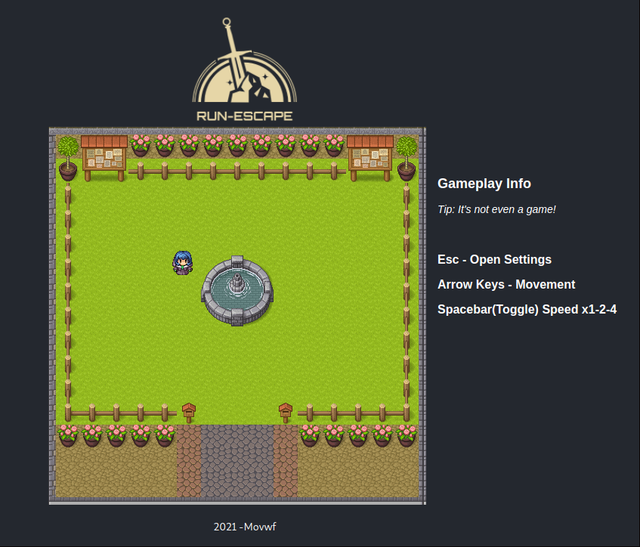Viewport: 640px width, 547px height.
Task: Click the potted tree in the top-left corner
Action: pos(68,158)
